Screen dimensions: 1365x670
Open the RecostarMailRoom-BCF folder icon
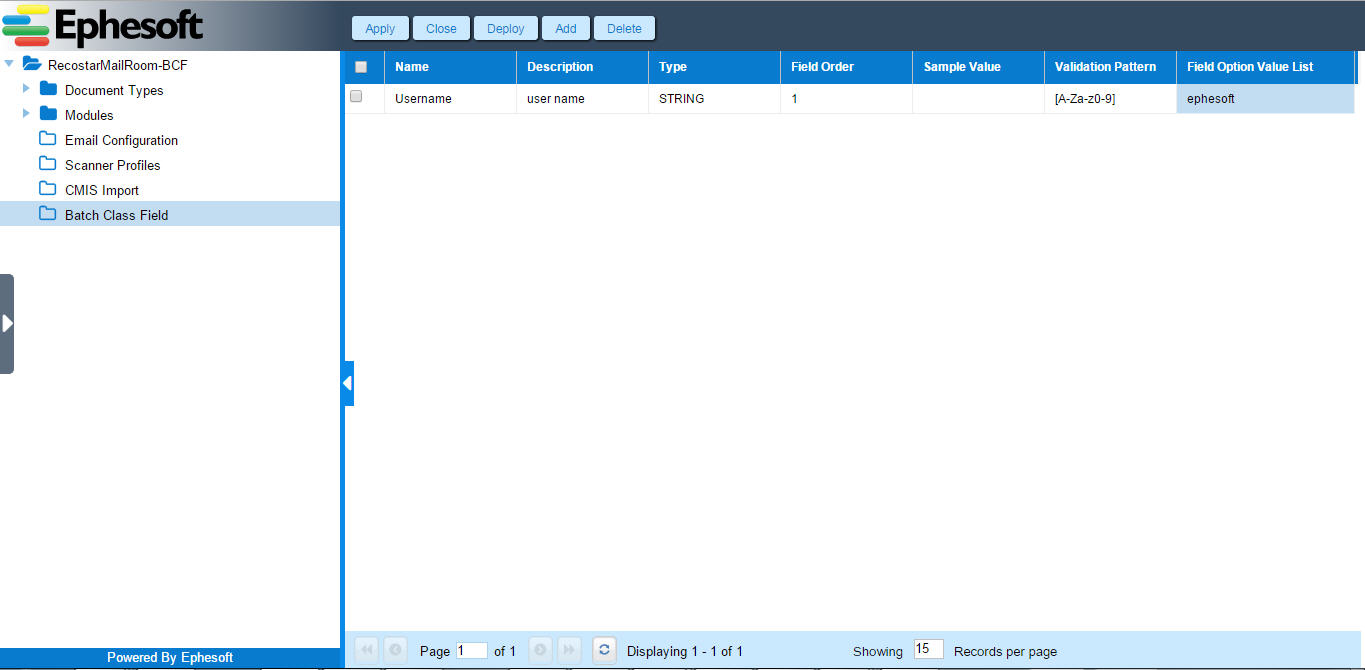click(x=32, y=64)
